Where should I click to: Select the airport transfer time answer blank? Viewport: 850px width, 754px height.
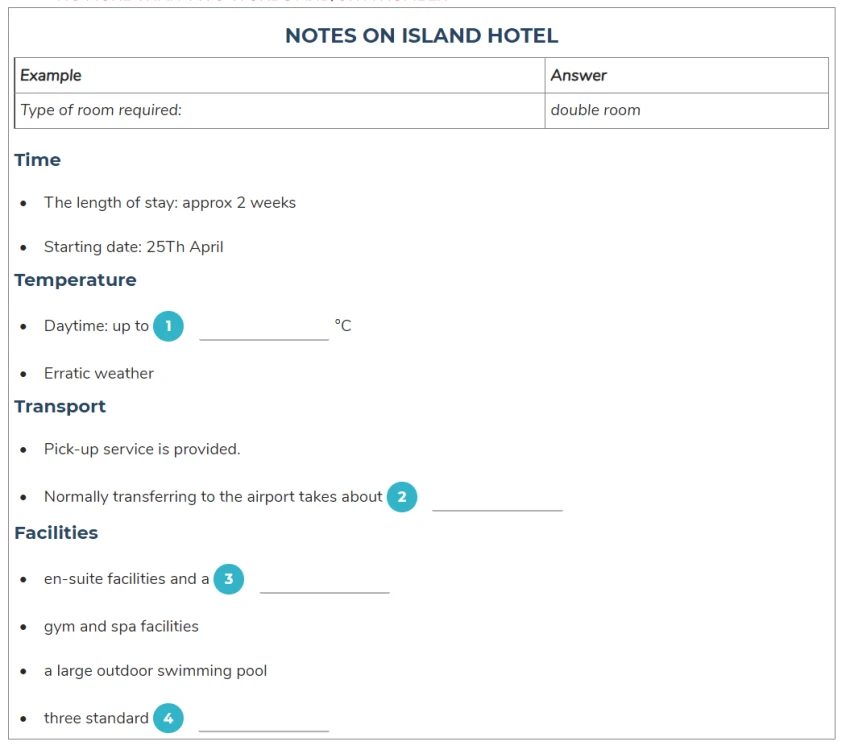coord(497,499)
